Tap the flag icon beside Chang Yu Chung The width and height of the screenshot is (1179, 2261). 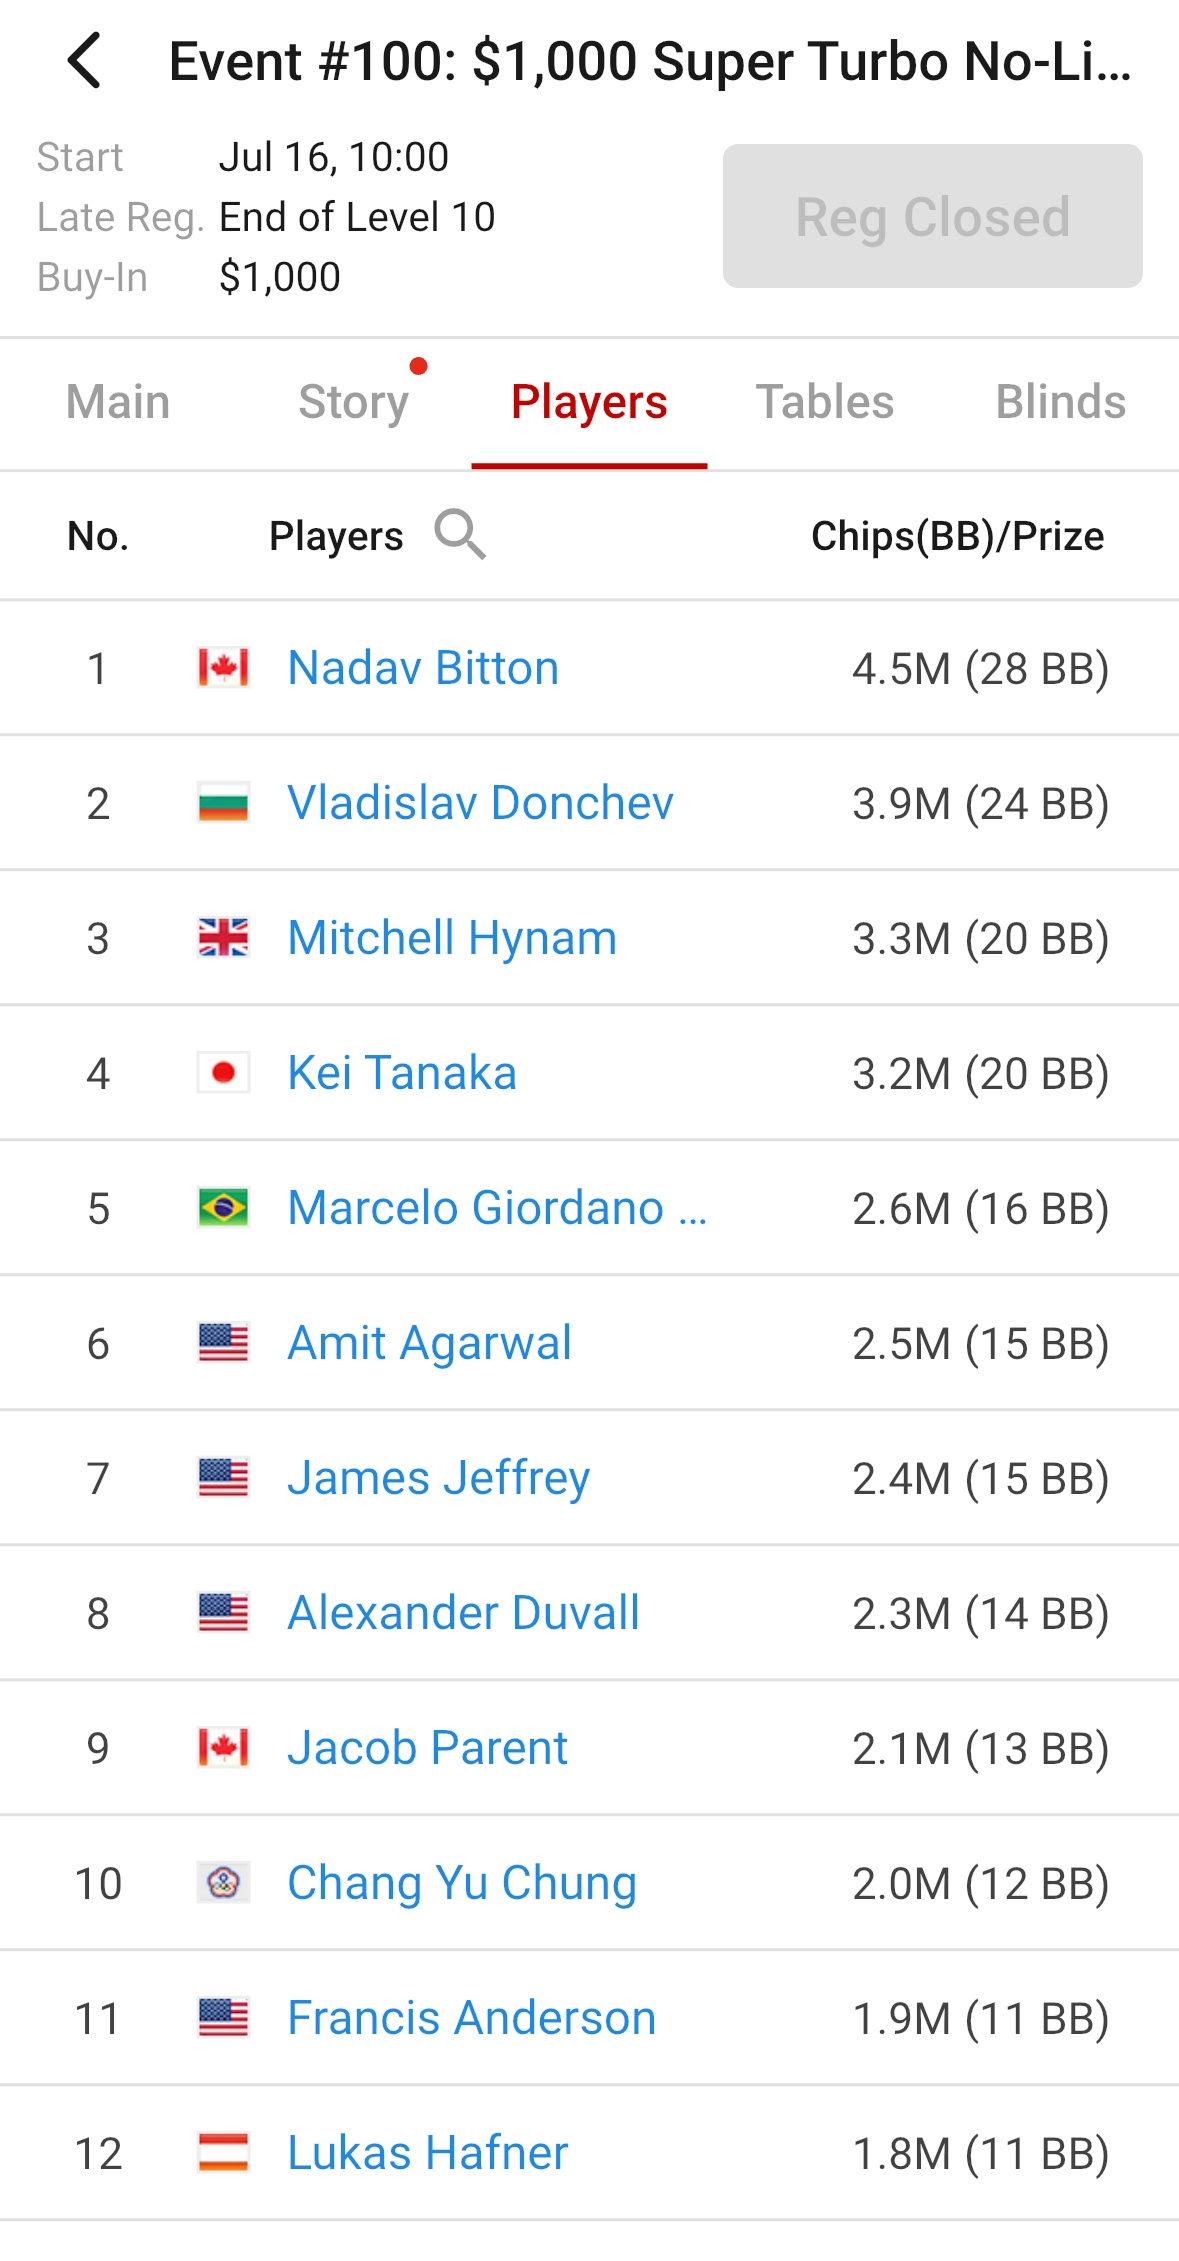pos(223,1883)
